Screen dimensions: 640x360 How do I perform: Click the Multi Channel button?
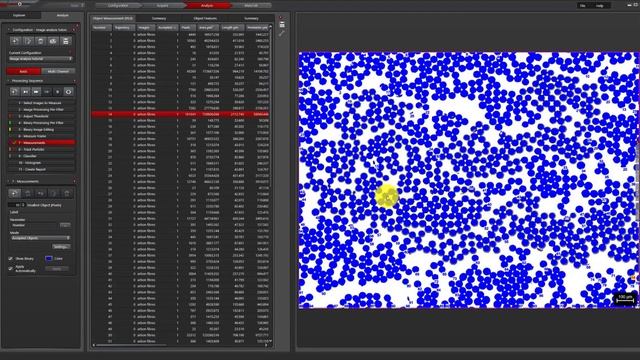click(x=58, y=71)
